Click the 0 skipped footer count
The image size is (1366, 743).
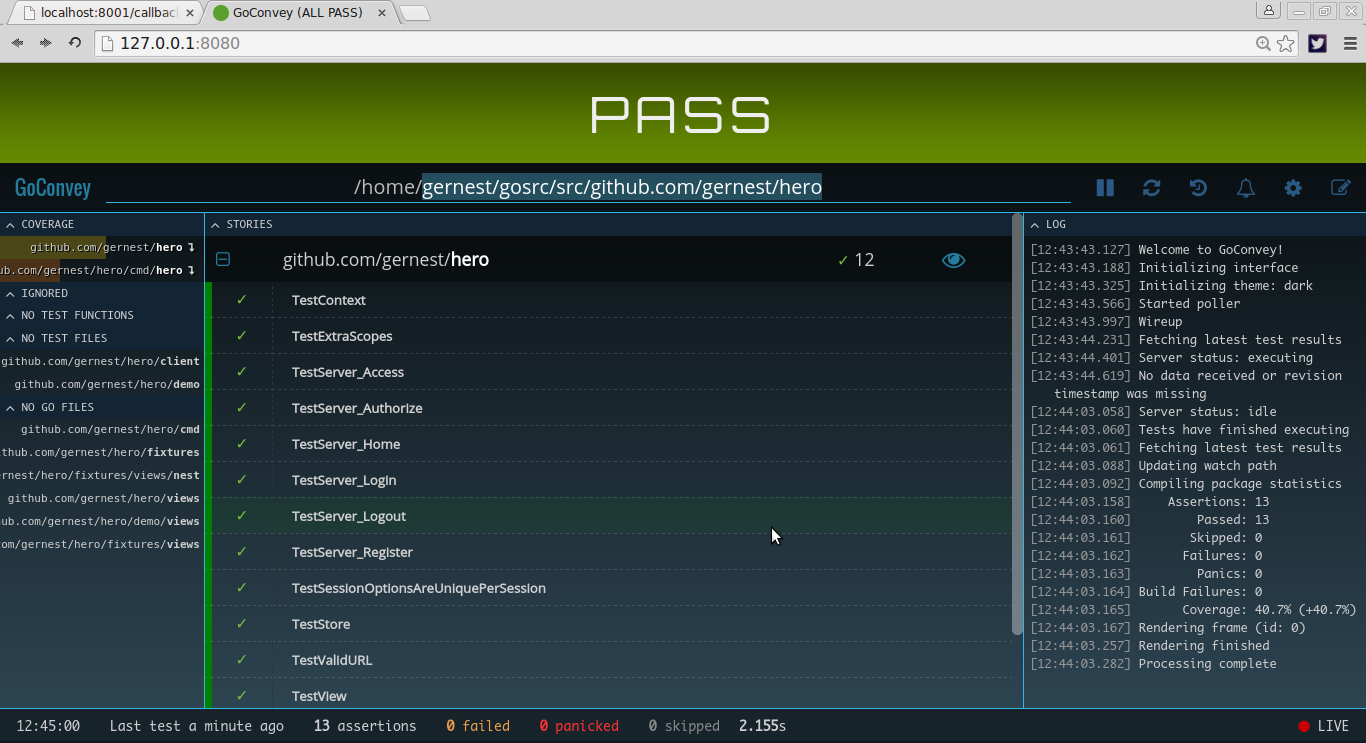tap(684, 726)
